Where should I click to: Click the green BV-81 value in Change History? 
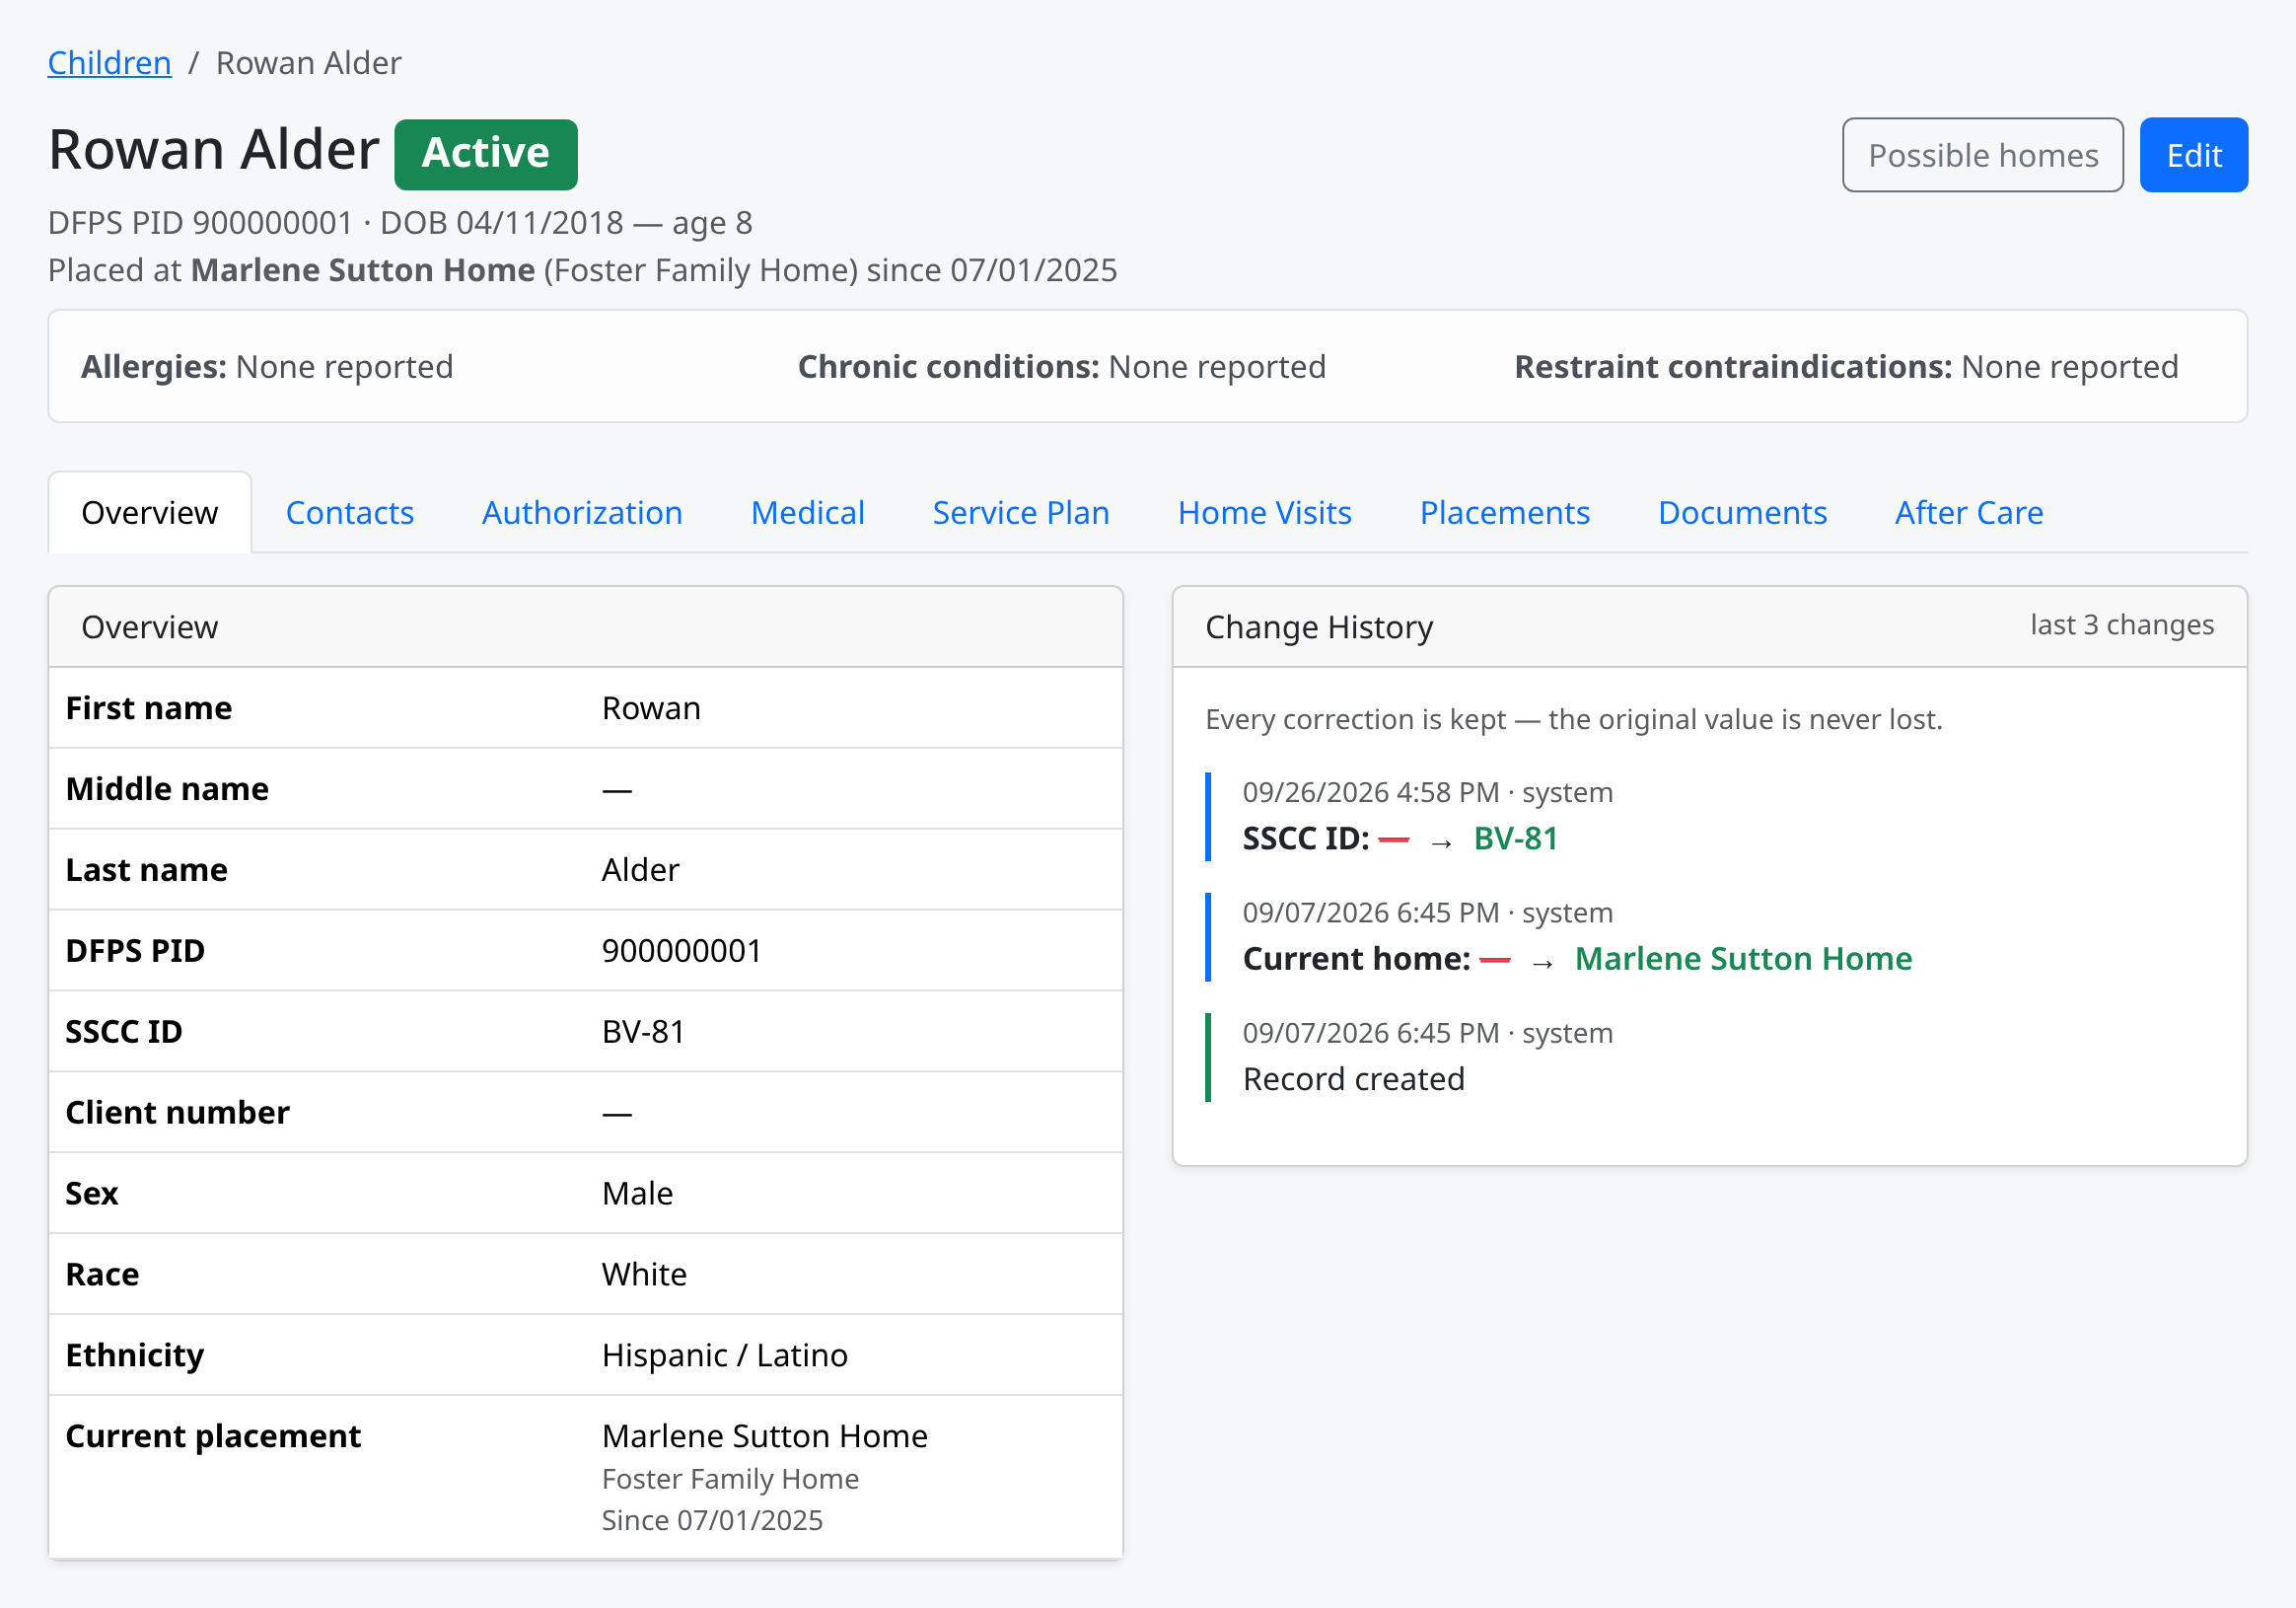tap(1516, 839)
